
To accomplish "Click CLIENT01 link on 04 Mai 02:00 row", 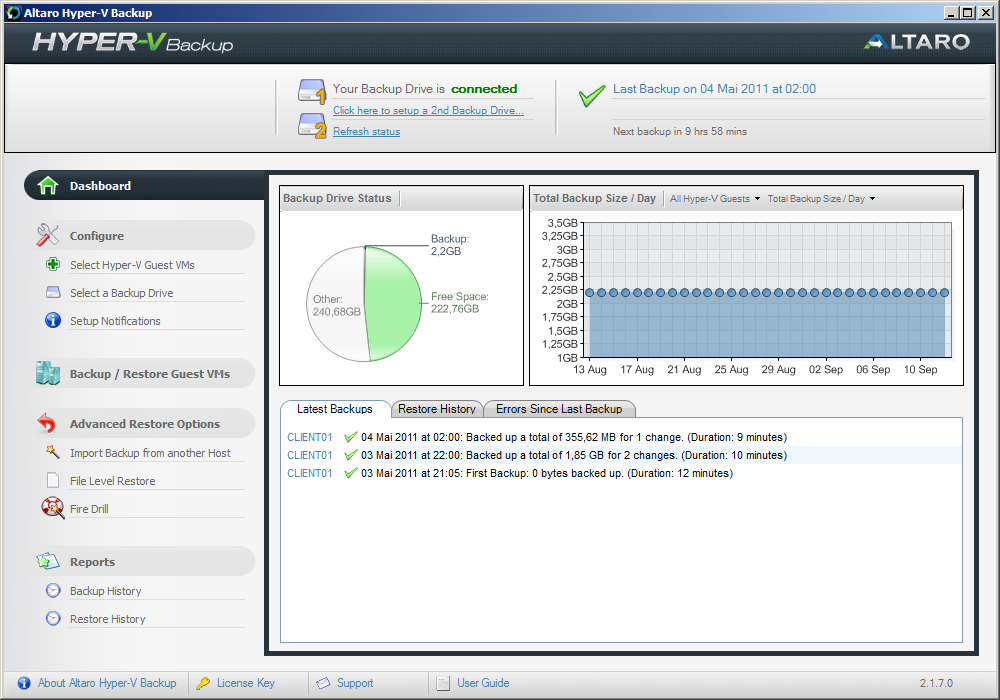I will pyautogui.click(x=310, y=437).
